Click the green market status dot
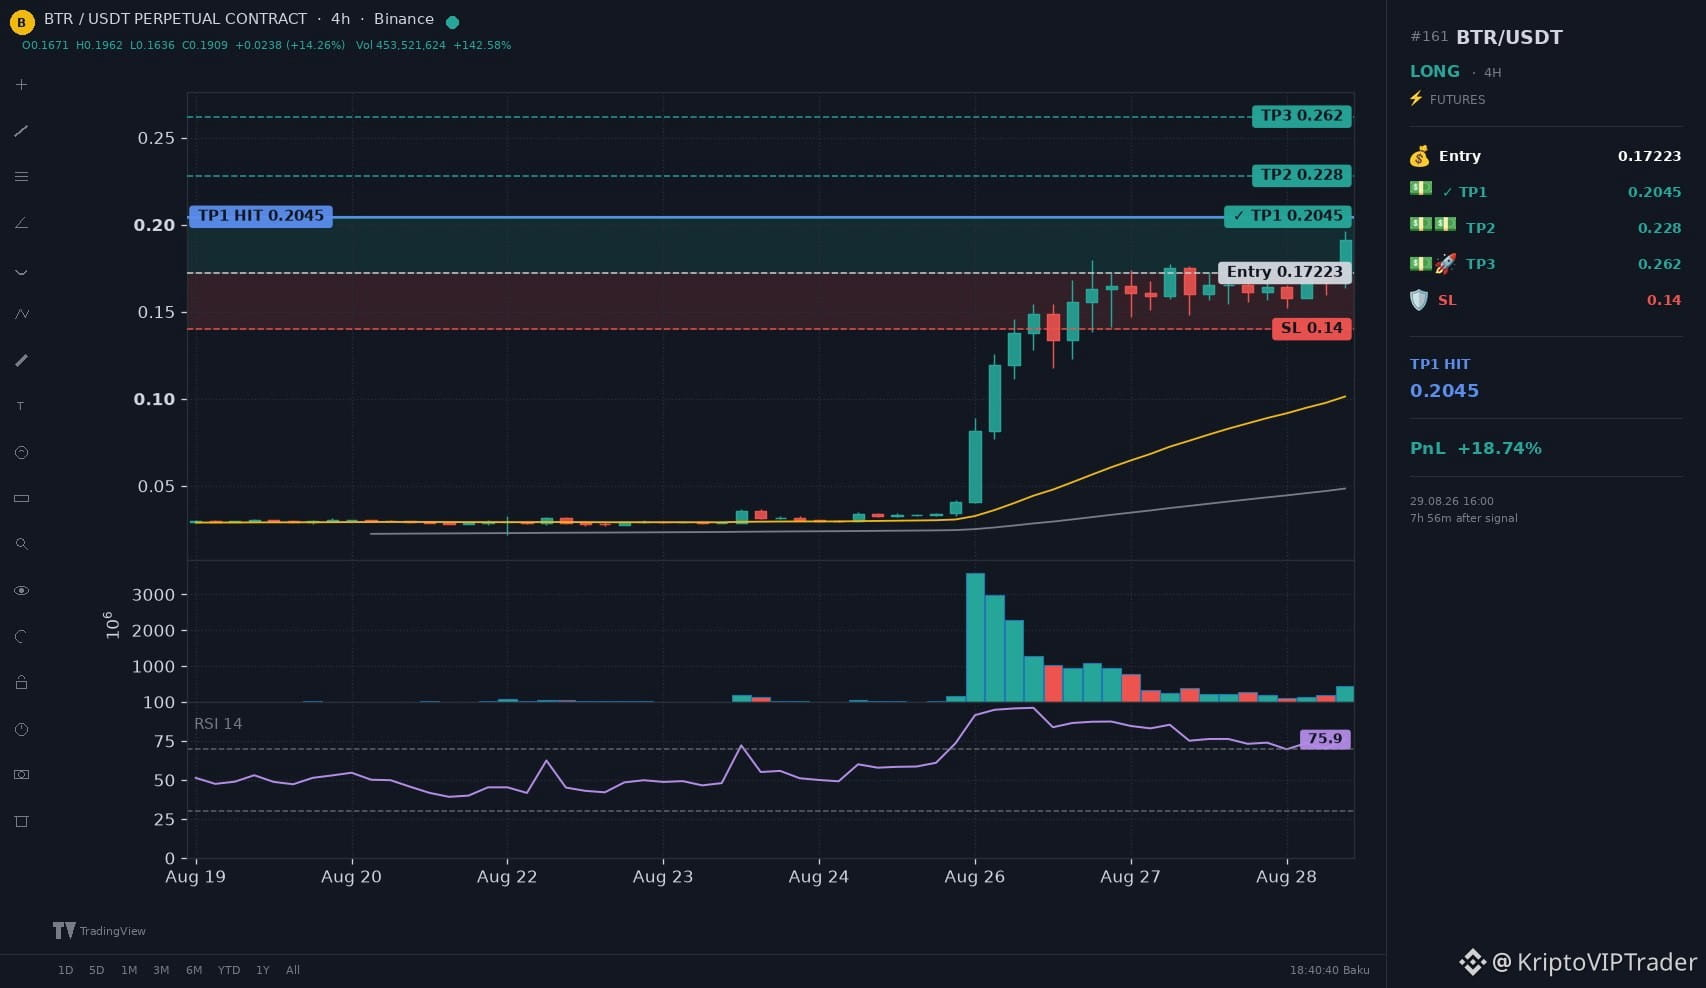This screenshot has height=988, width=1706. [452, 22]
